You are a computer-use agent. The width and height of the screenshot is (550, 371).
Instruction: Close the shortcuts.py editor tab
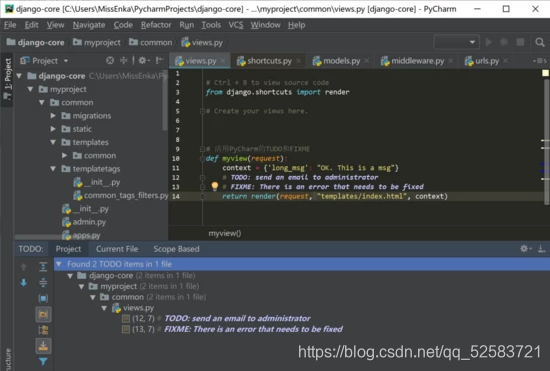[x=299, y=61]
